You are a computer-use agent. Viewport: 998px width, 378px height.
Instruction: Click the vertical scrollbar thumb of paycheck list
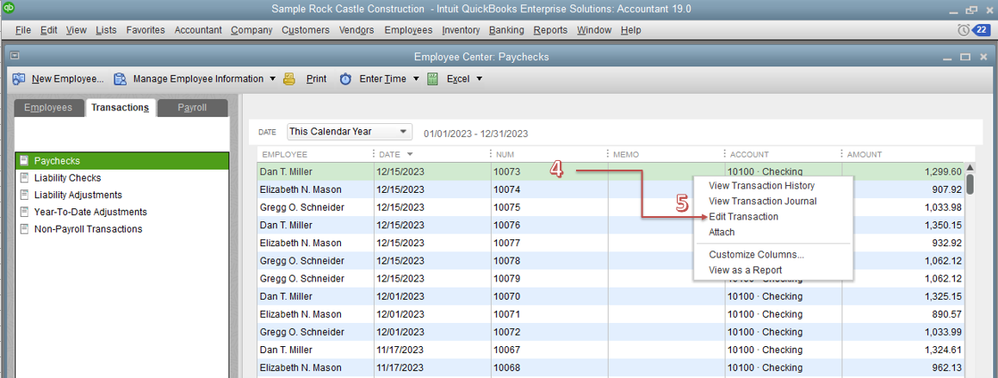[x=970, y=184]
